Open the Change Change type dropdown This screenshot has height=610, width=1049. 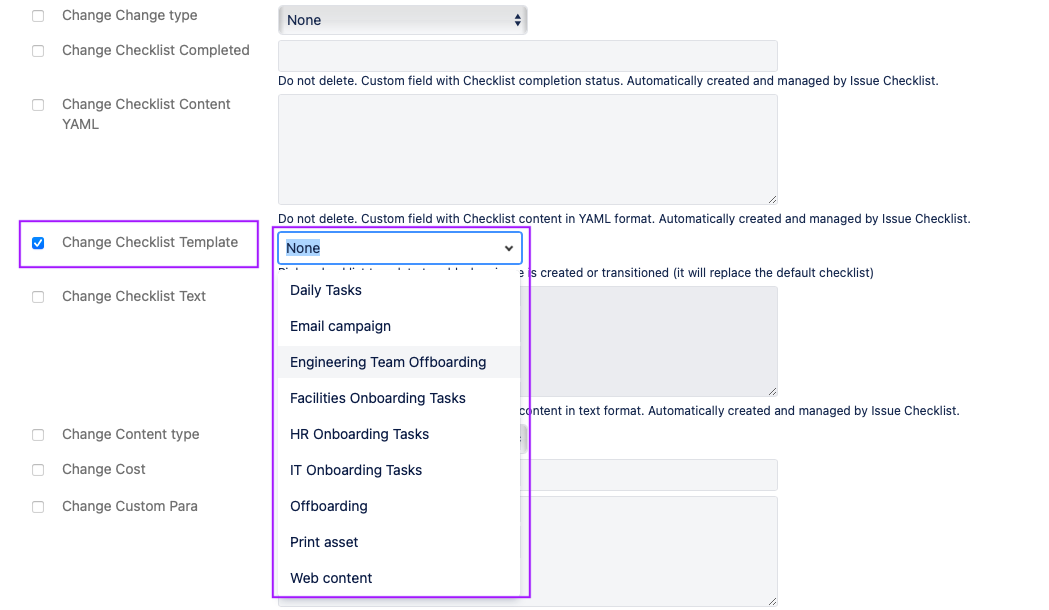click(x=402, y=19)
